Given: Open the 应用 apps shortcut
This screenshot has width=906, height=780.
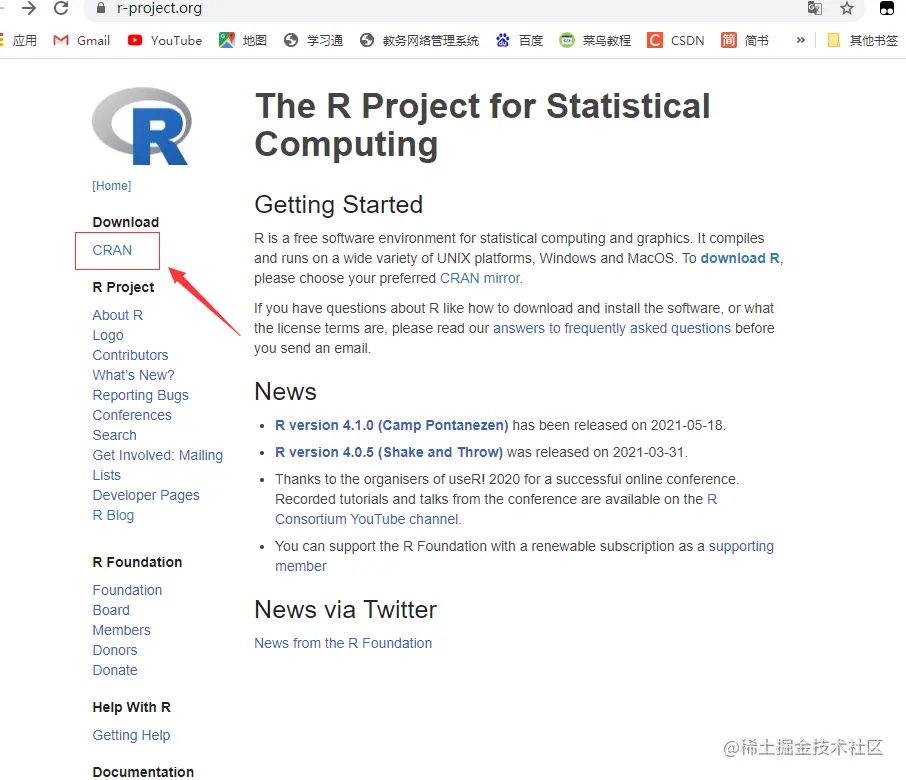Looking at the screenshot, I should click(x=18, y=40).
